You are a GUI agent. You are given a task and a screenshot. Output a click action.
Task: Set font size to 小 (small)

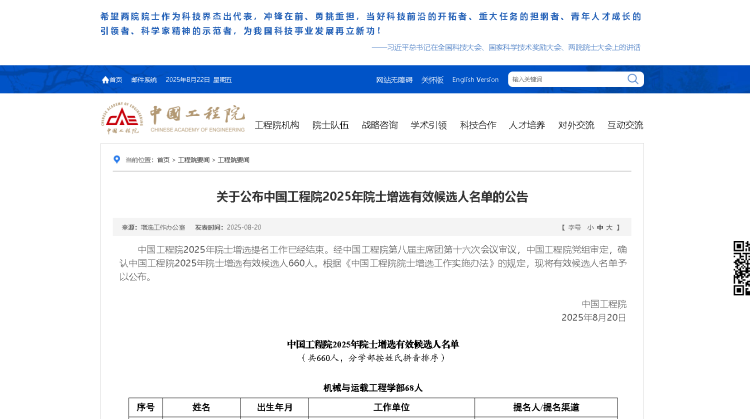tap(590, 227)
